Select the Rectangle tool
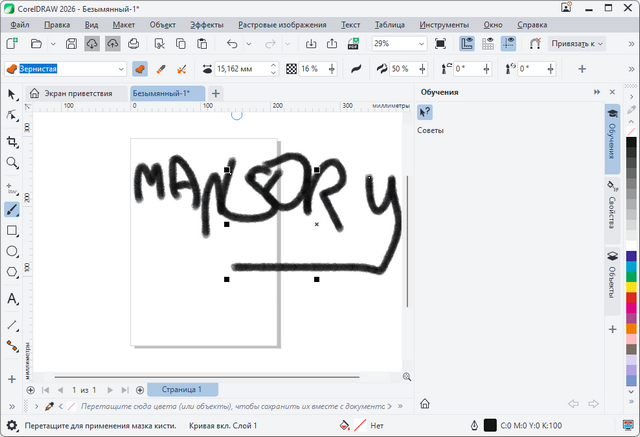This screenshot has width=640, height=437. [12, 231]
